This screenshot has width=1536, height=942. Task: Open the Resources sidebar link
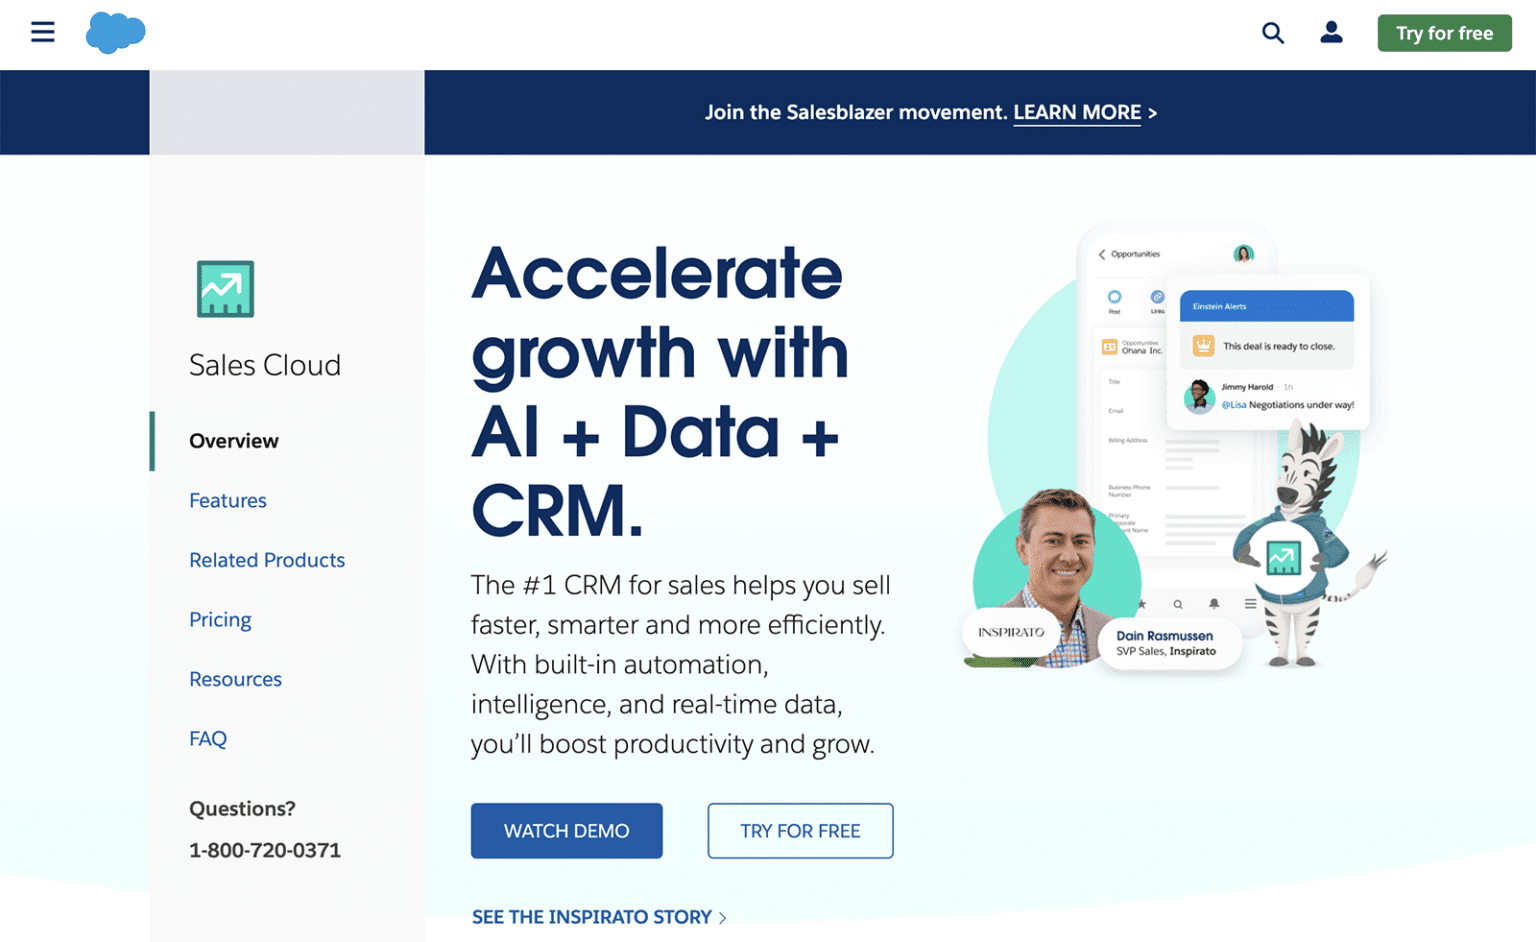coord(235,679)
